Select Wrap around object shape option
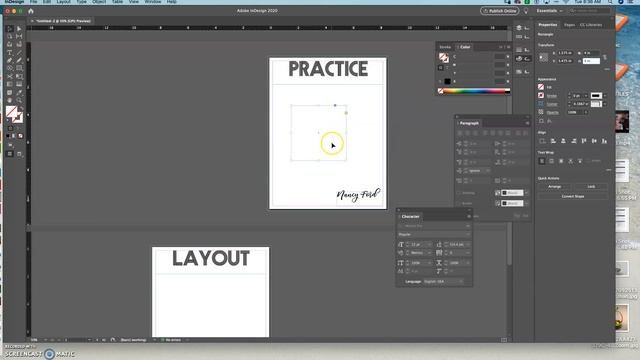Image resolution: width=640 pixels, height=360 pixels. (x=561, y=161)
